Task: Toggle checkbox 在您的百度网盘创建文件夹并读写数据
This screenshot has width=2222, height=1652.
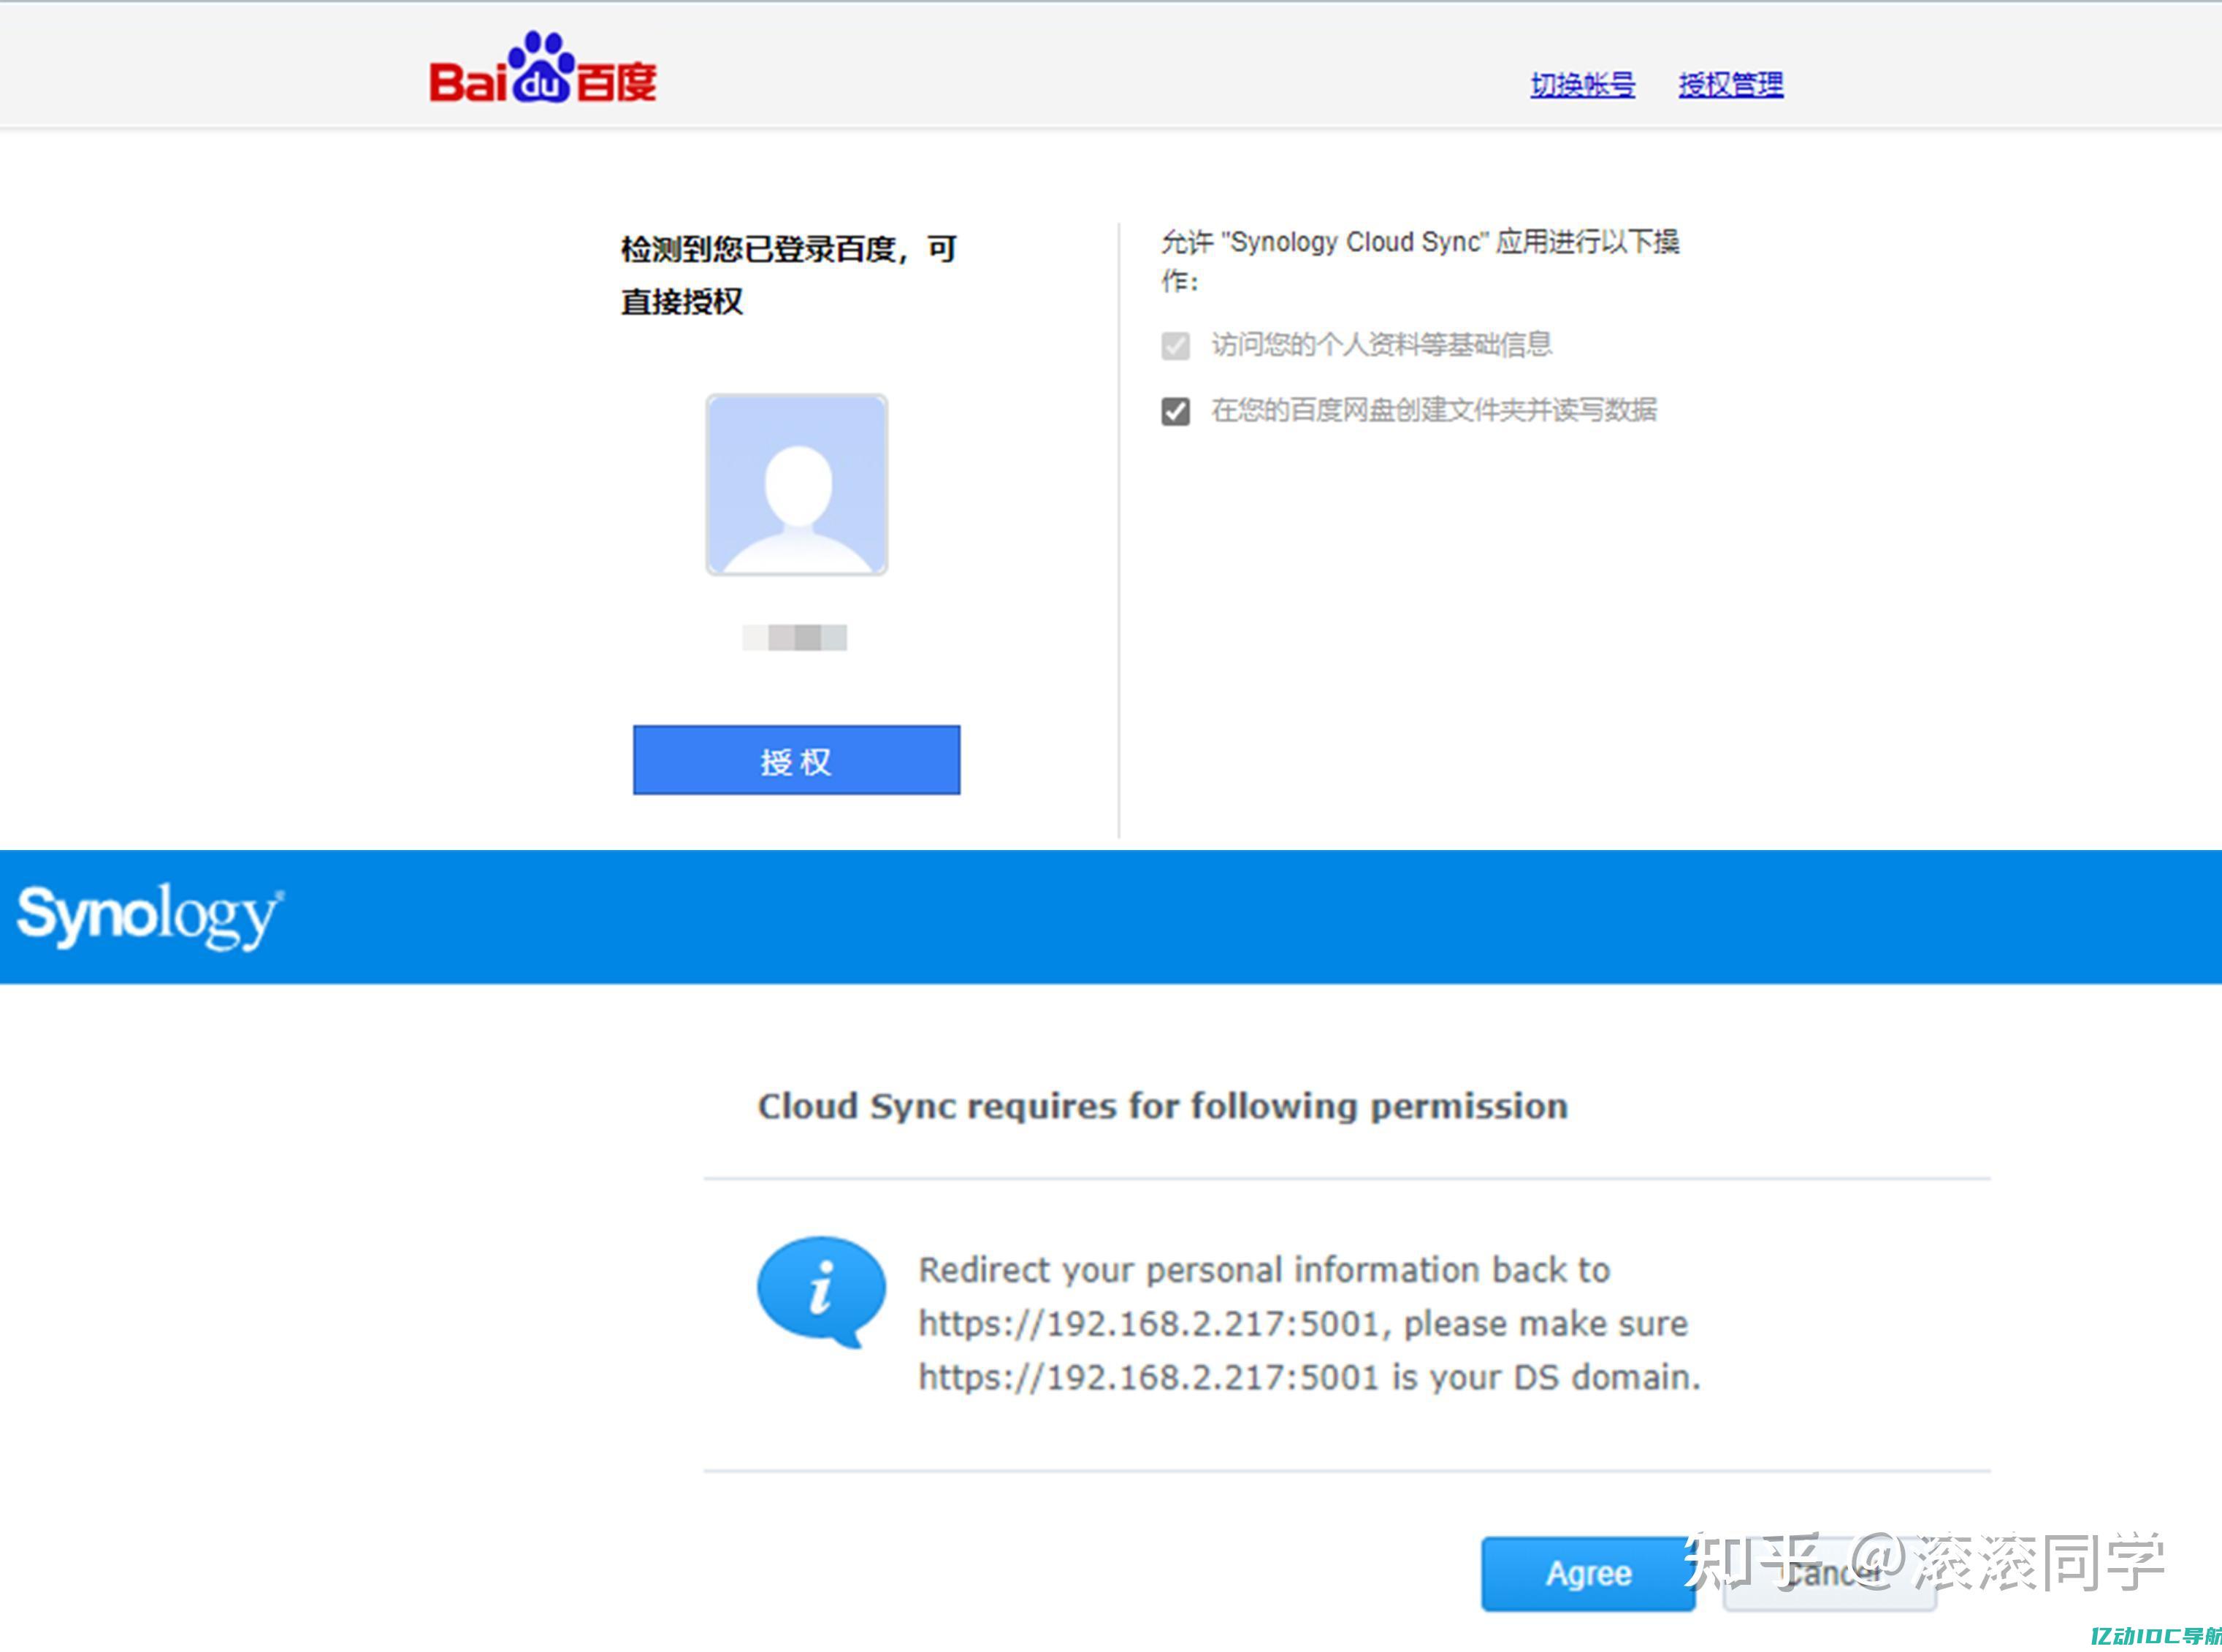Action: point(1176,411)
